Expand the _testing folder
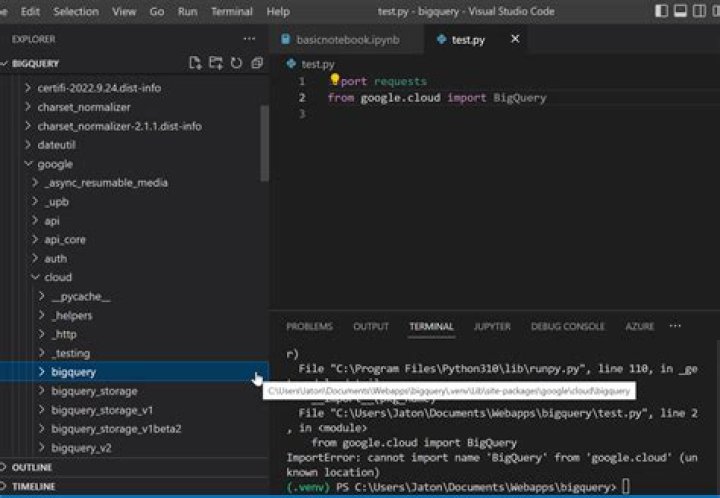 [x=133, y=353]
